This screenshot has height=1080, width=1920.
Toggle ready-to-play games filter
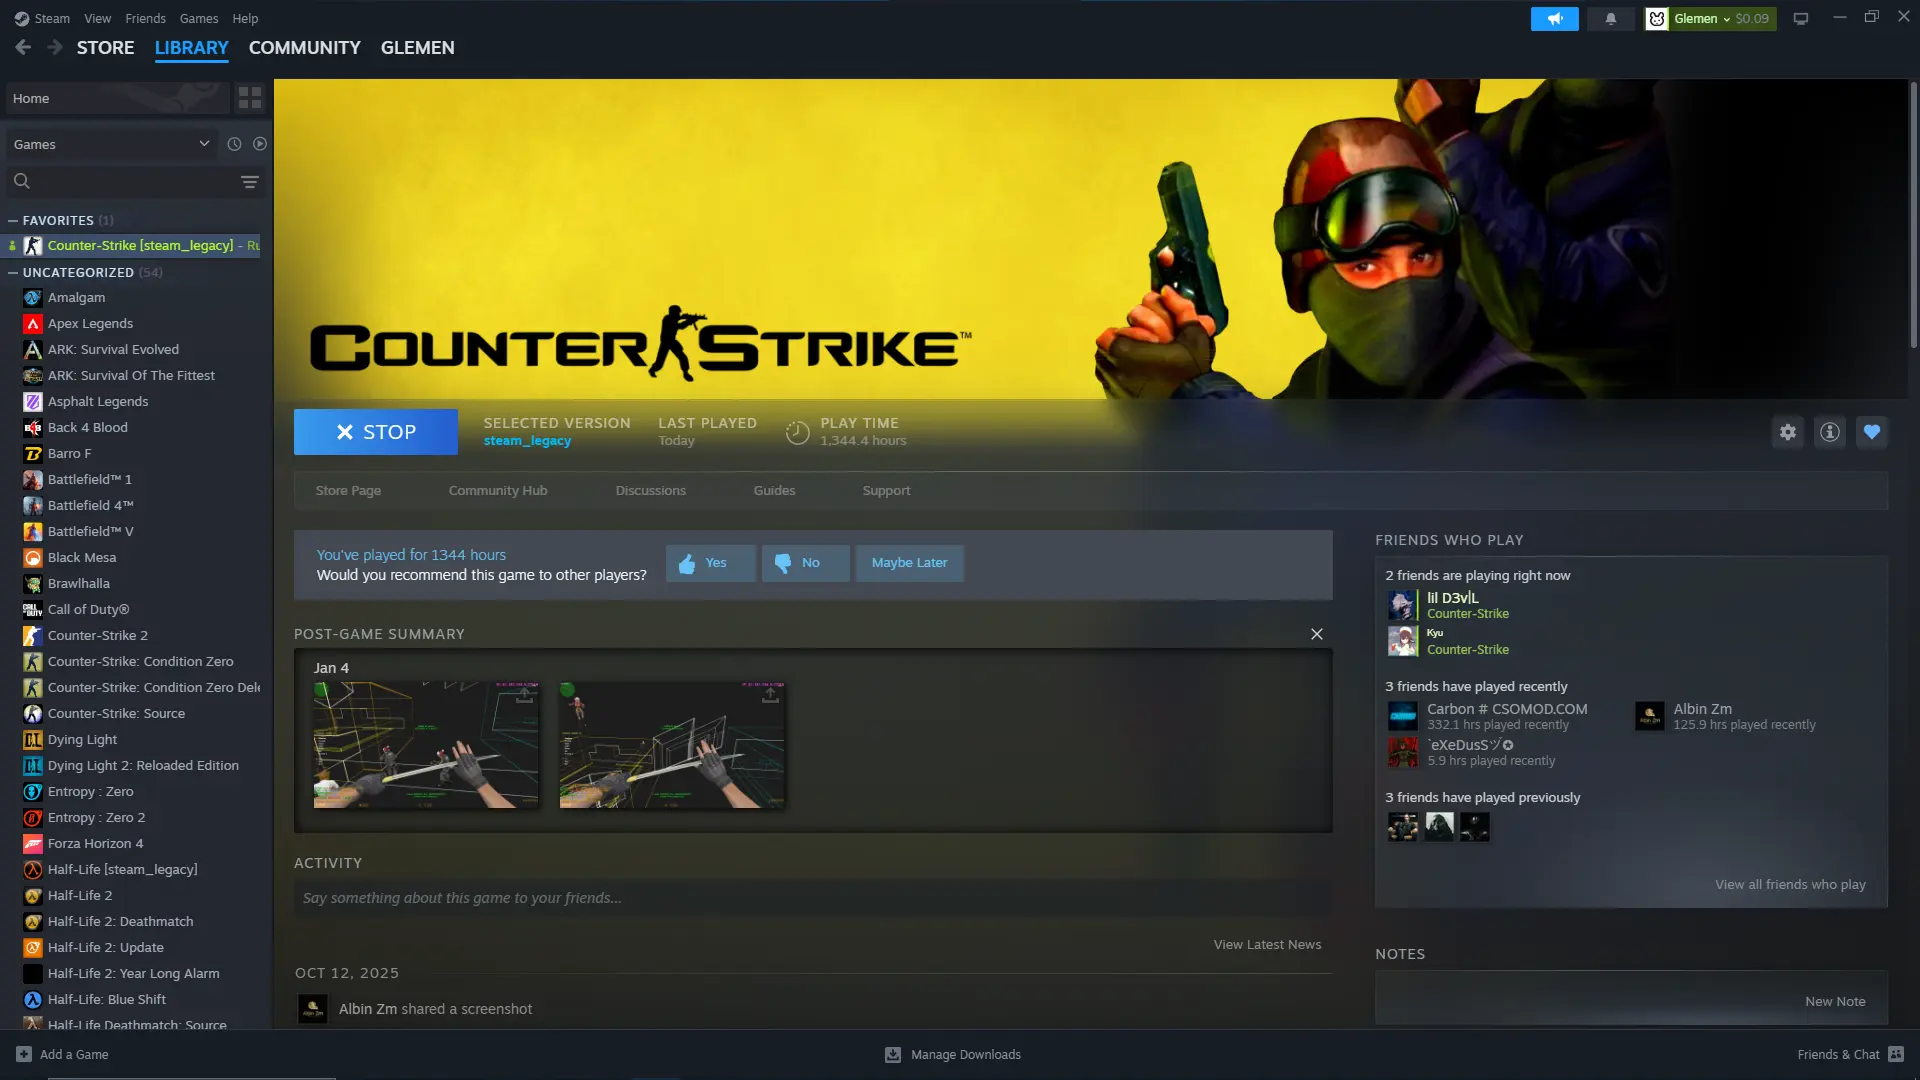point(260,144)
